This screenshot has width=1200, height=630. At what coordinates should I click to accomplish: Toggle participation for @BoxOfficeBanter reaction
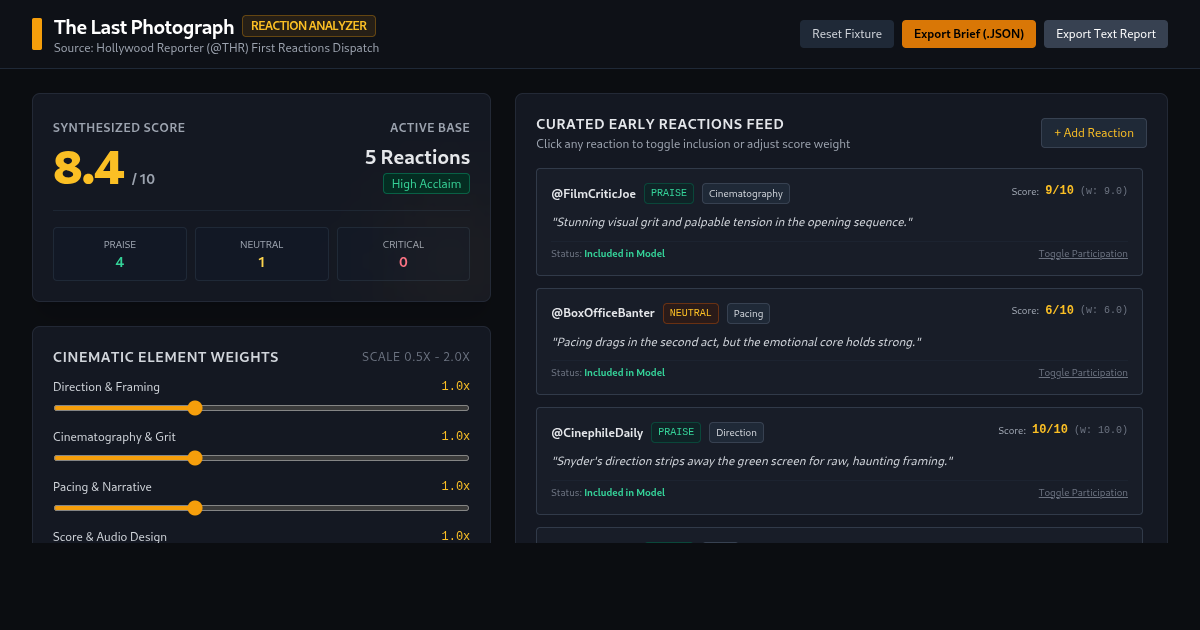tap(1083, 373)
